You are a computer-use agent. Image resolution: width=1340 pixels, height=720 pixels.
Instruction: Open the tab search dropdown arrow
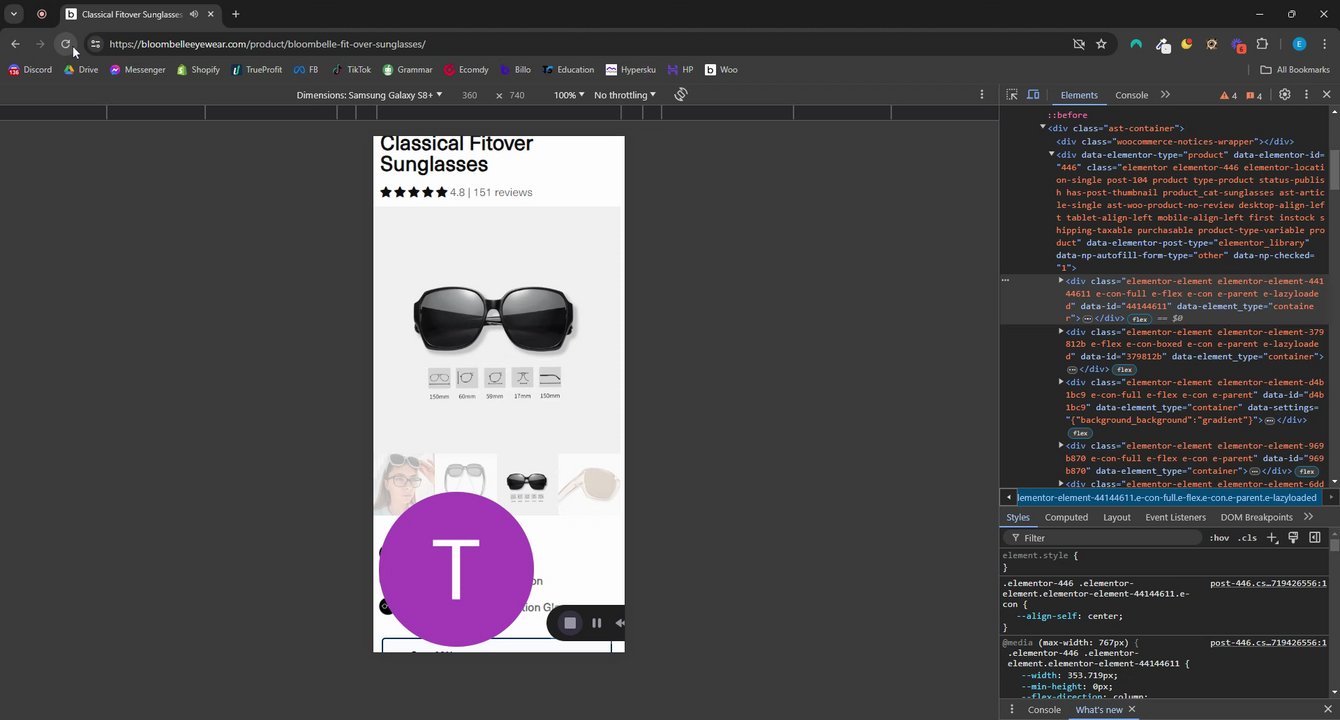pos(14,14)
